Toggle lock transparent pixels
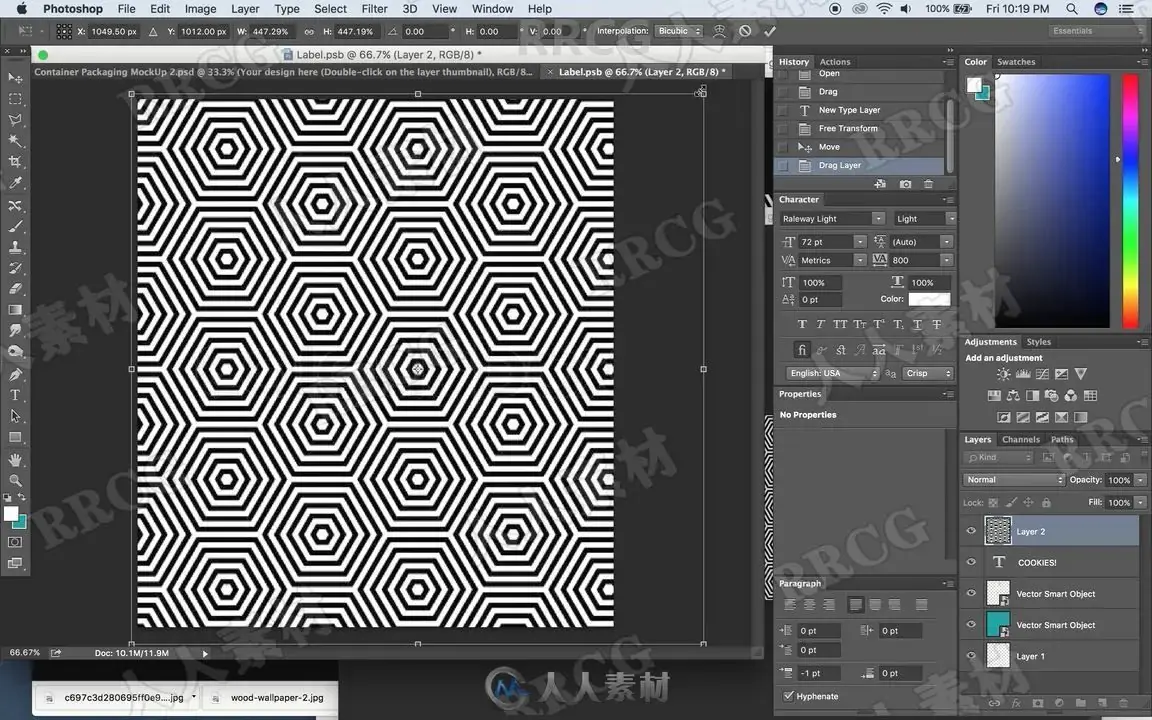1152x720 pixels. click(x=993, y=503)
